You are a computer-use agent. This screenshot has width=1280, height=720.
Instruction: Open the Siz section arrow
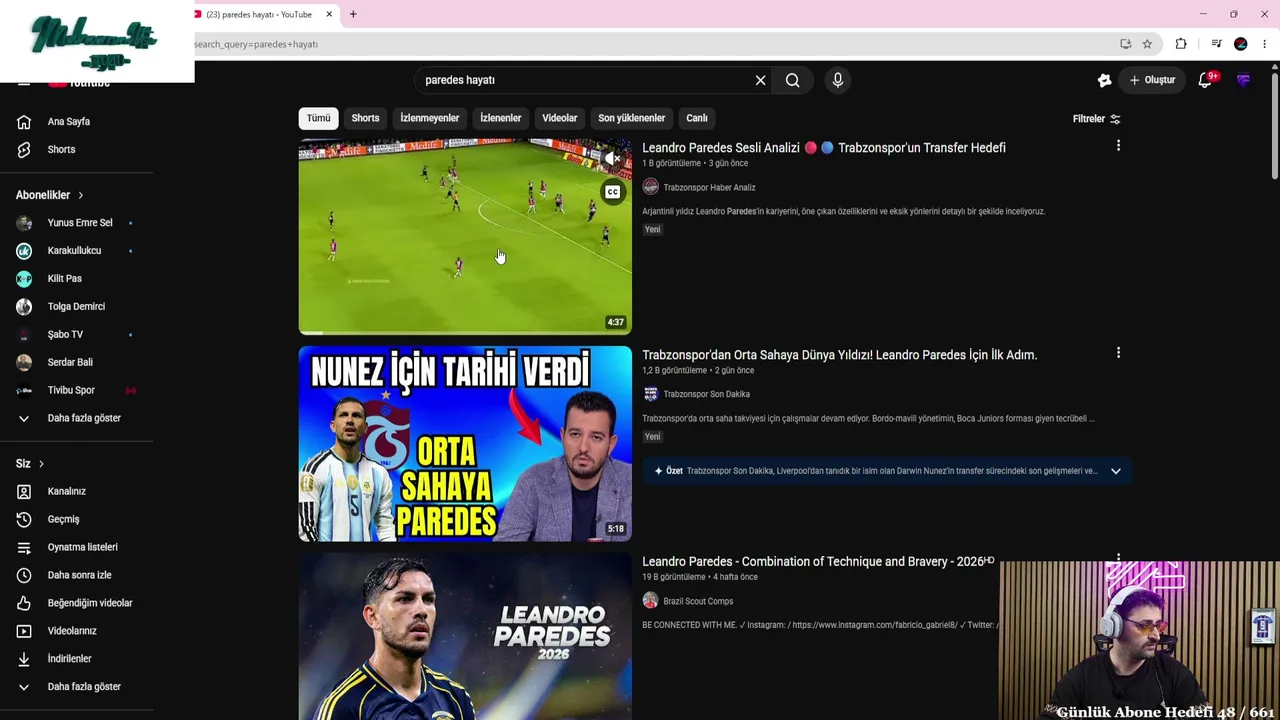point(41,464)
